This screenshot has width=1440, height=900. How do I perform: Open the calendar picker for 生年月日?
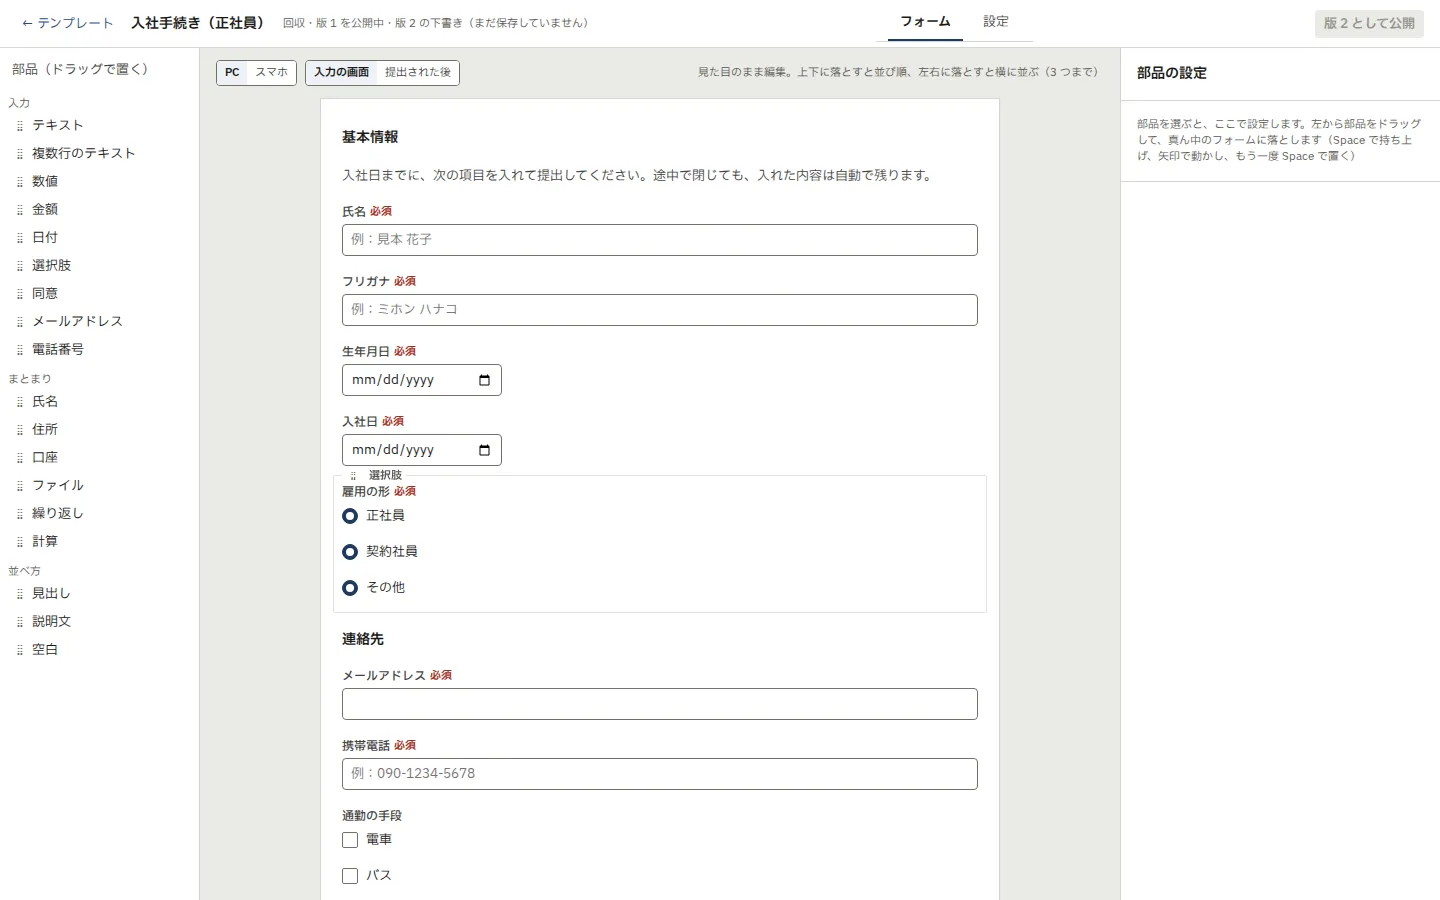click(485, 380)
